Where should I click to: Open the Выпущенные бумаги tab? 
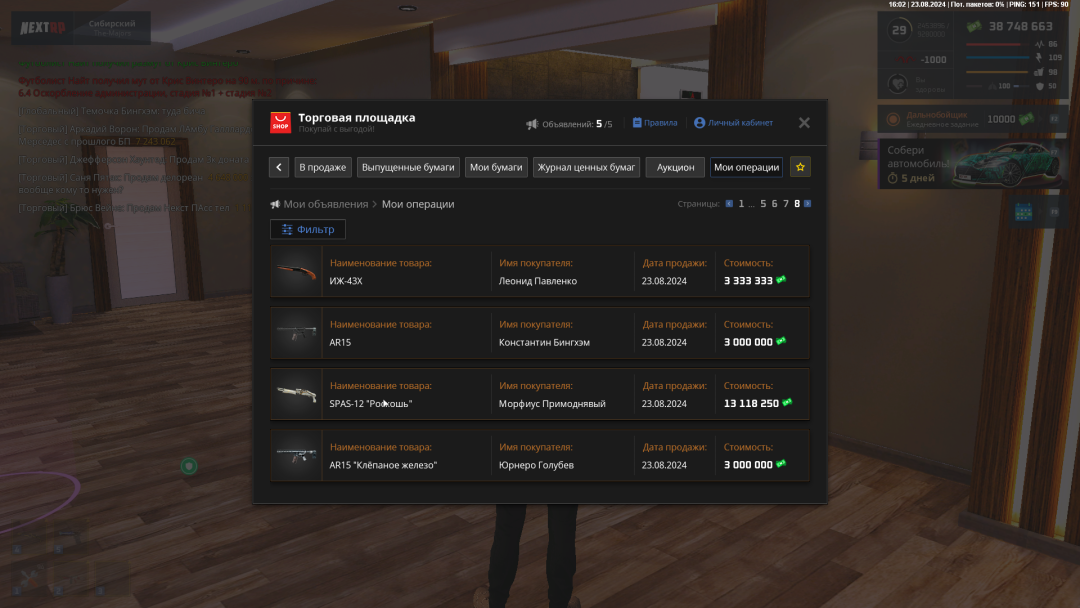[408, 167]
